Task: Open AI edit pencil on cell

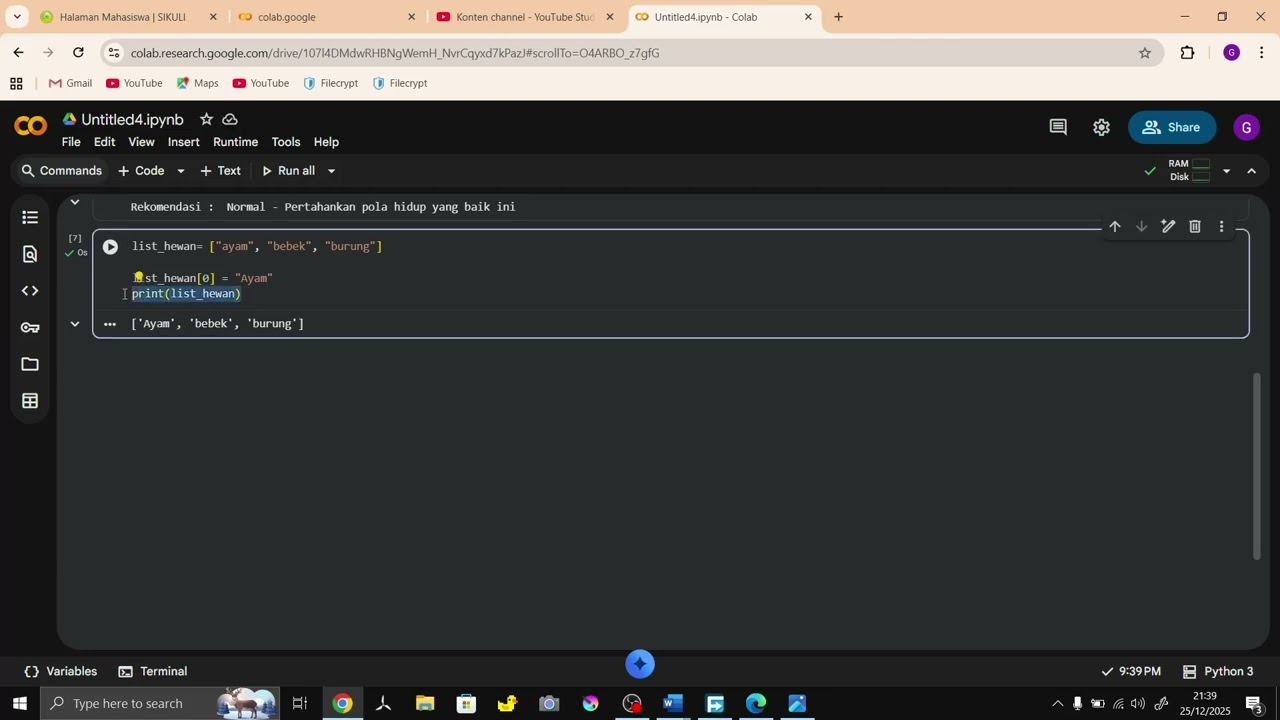Action: tap(1168, 227)
